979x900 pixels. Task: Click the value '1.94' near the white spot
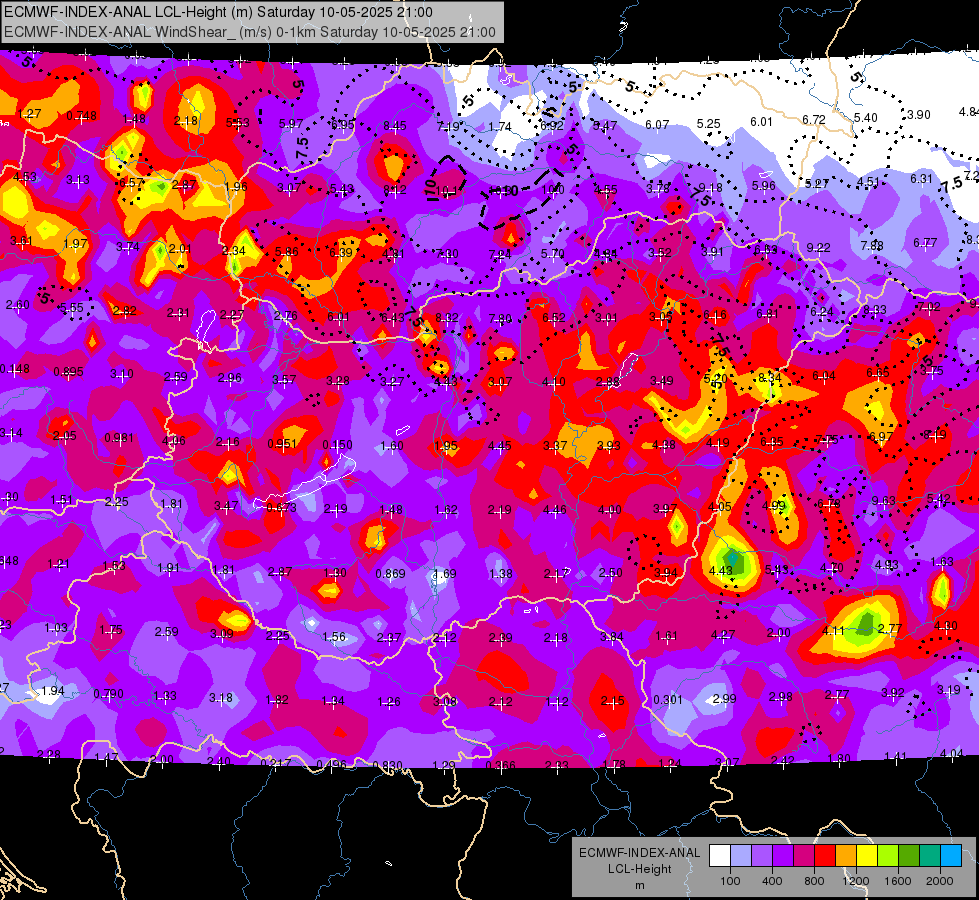coord(52,691)
